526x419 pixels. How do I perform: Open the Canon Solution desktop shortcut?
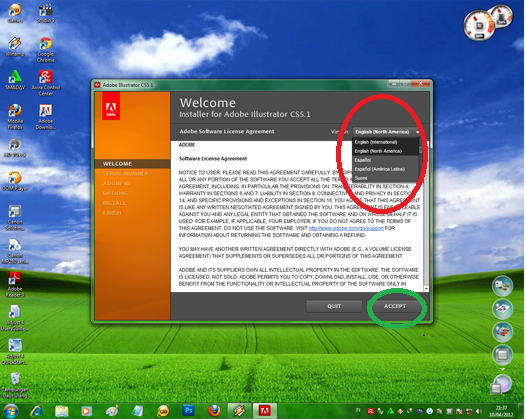[x=15, y=218]
